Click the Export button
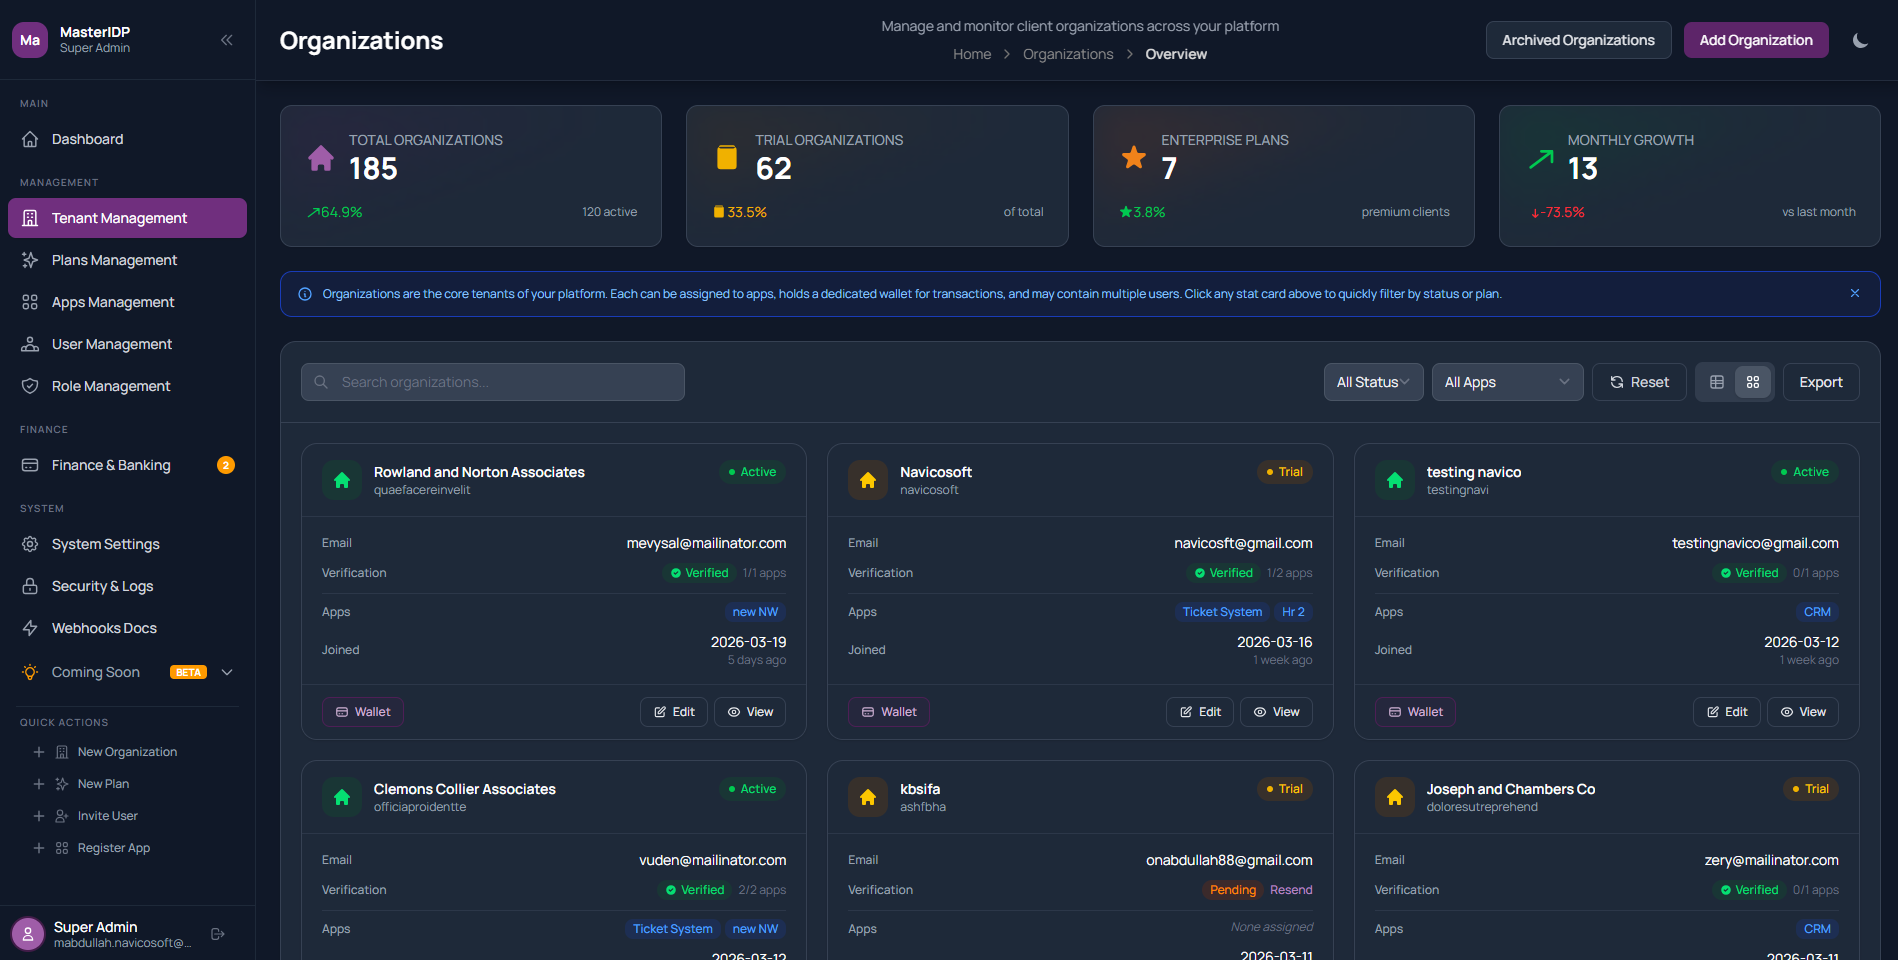This screenshot has height=960, width=1898. (x=1821, y=382)
